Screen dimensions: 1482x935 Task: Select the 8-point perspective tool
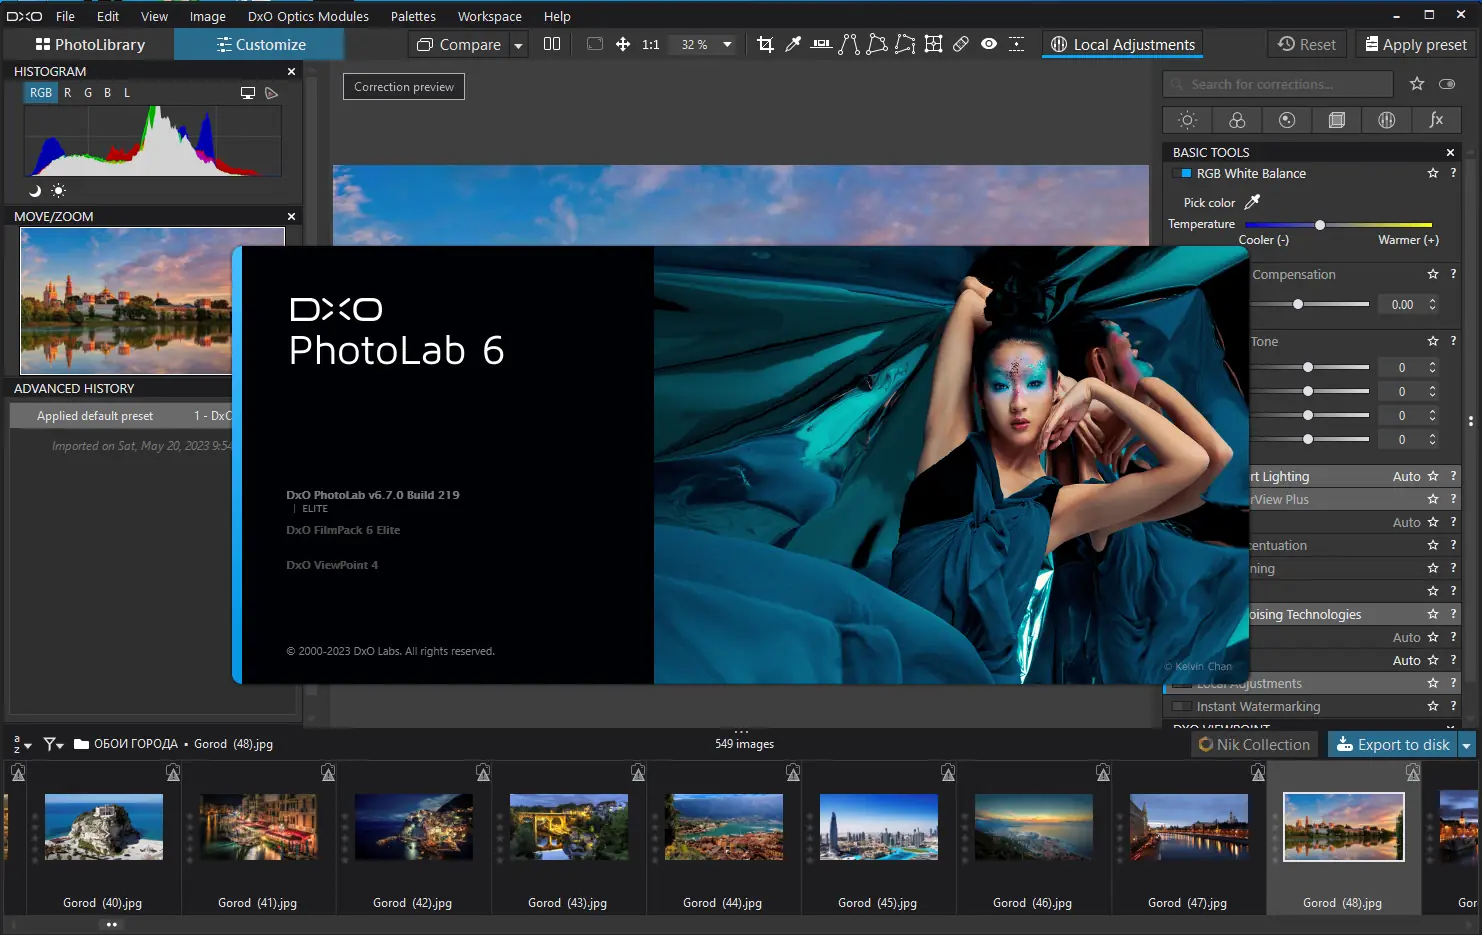coord(905,44)
